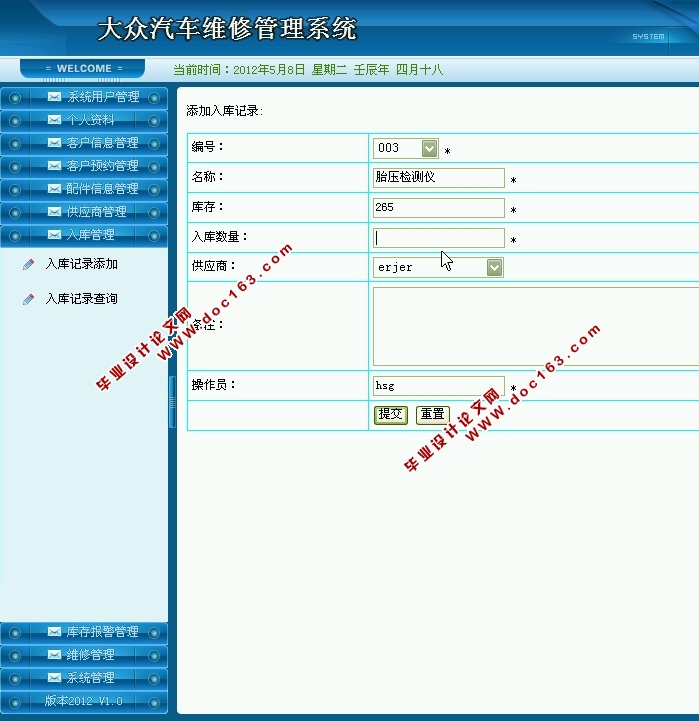Click round button left of 系统用户管理
The width and height of the screenshot is (699, 721).
coord(15,97)
